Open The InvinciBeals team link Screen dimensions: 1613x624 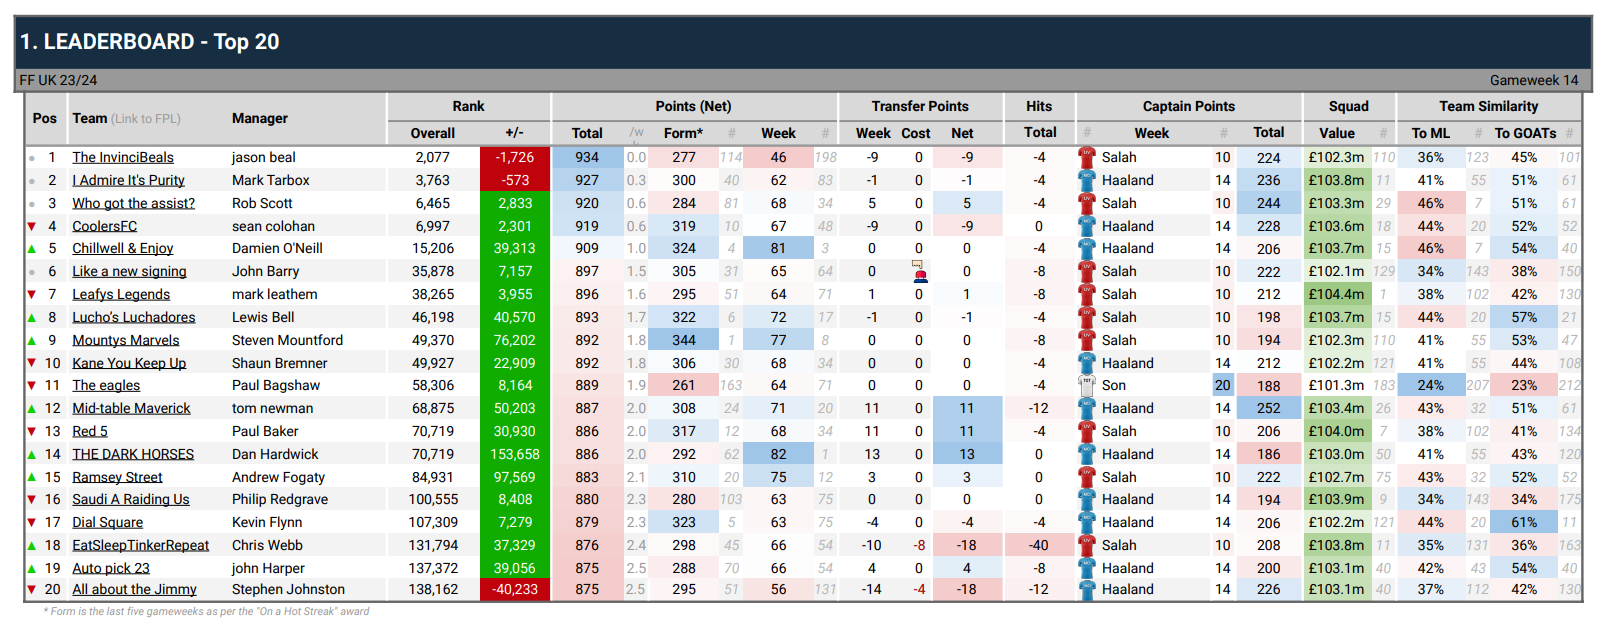click(122, 157)
